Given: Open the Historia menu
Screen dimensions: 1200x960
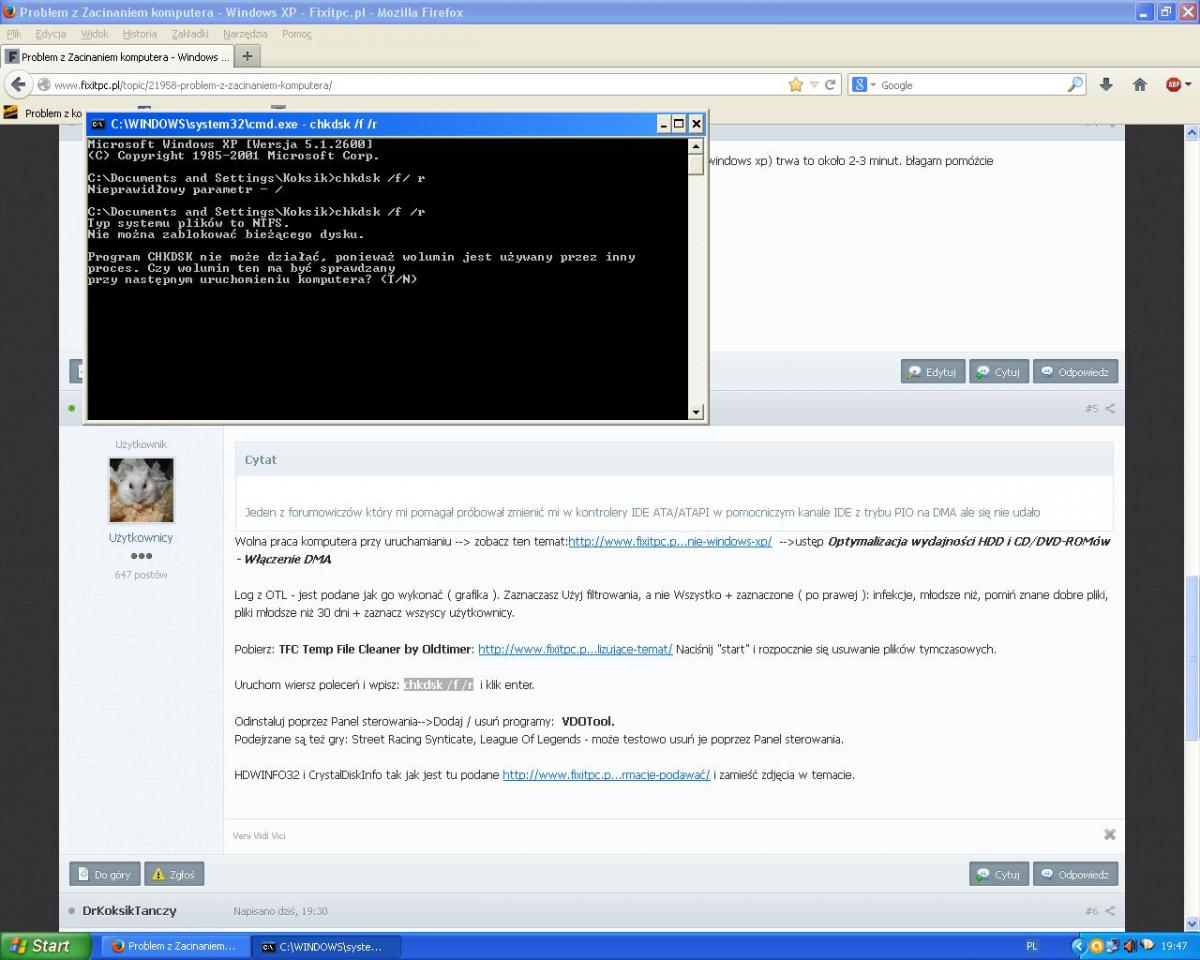Looking at the screenshot, I should point(140,34).
